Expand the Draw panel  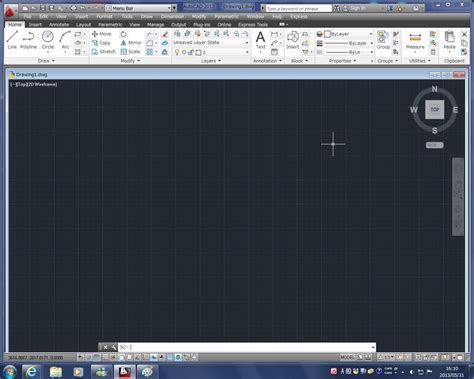(46, 61)
